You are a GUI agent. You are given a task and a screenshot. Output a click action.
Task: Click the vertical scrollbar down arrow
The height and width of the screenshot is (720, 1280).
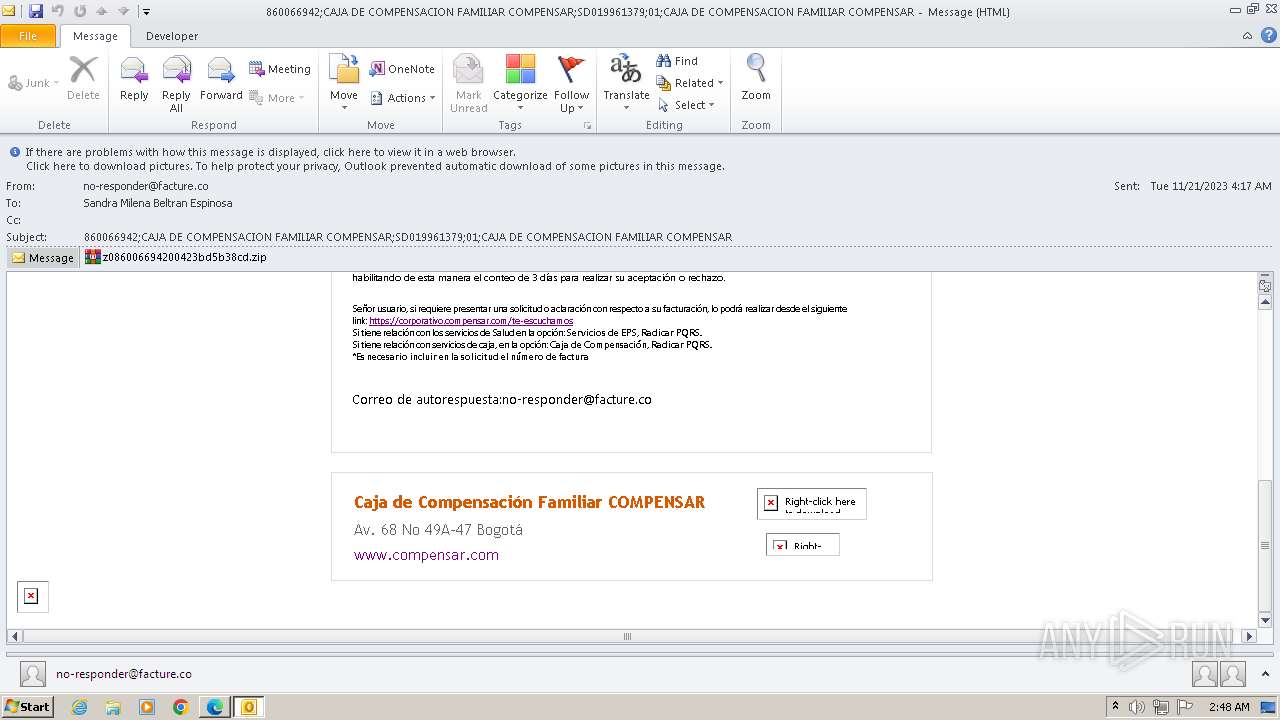click(1265, 621)
